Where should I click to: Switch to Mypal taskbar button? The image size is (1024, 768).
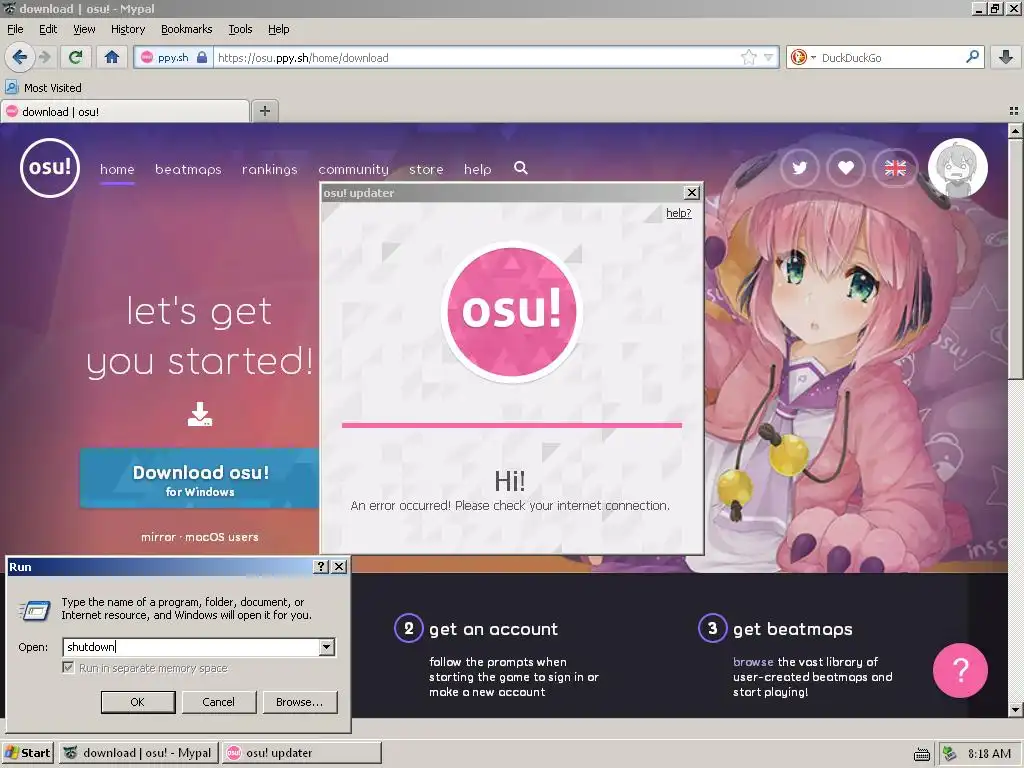138,753
